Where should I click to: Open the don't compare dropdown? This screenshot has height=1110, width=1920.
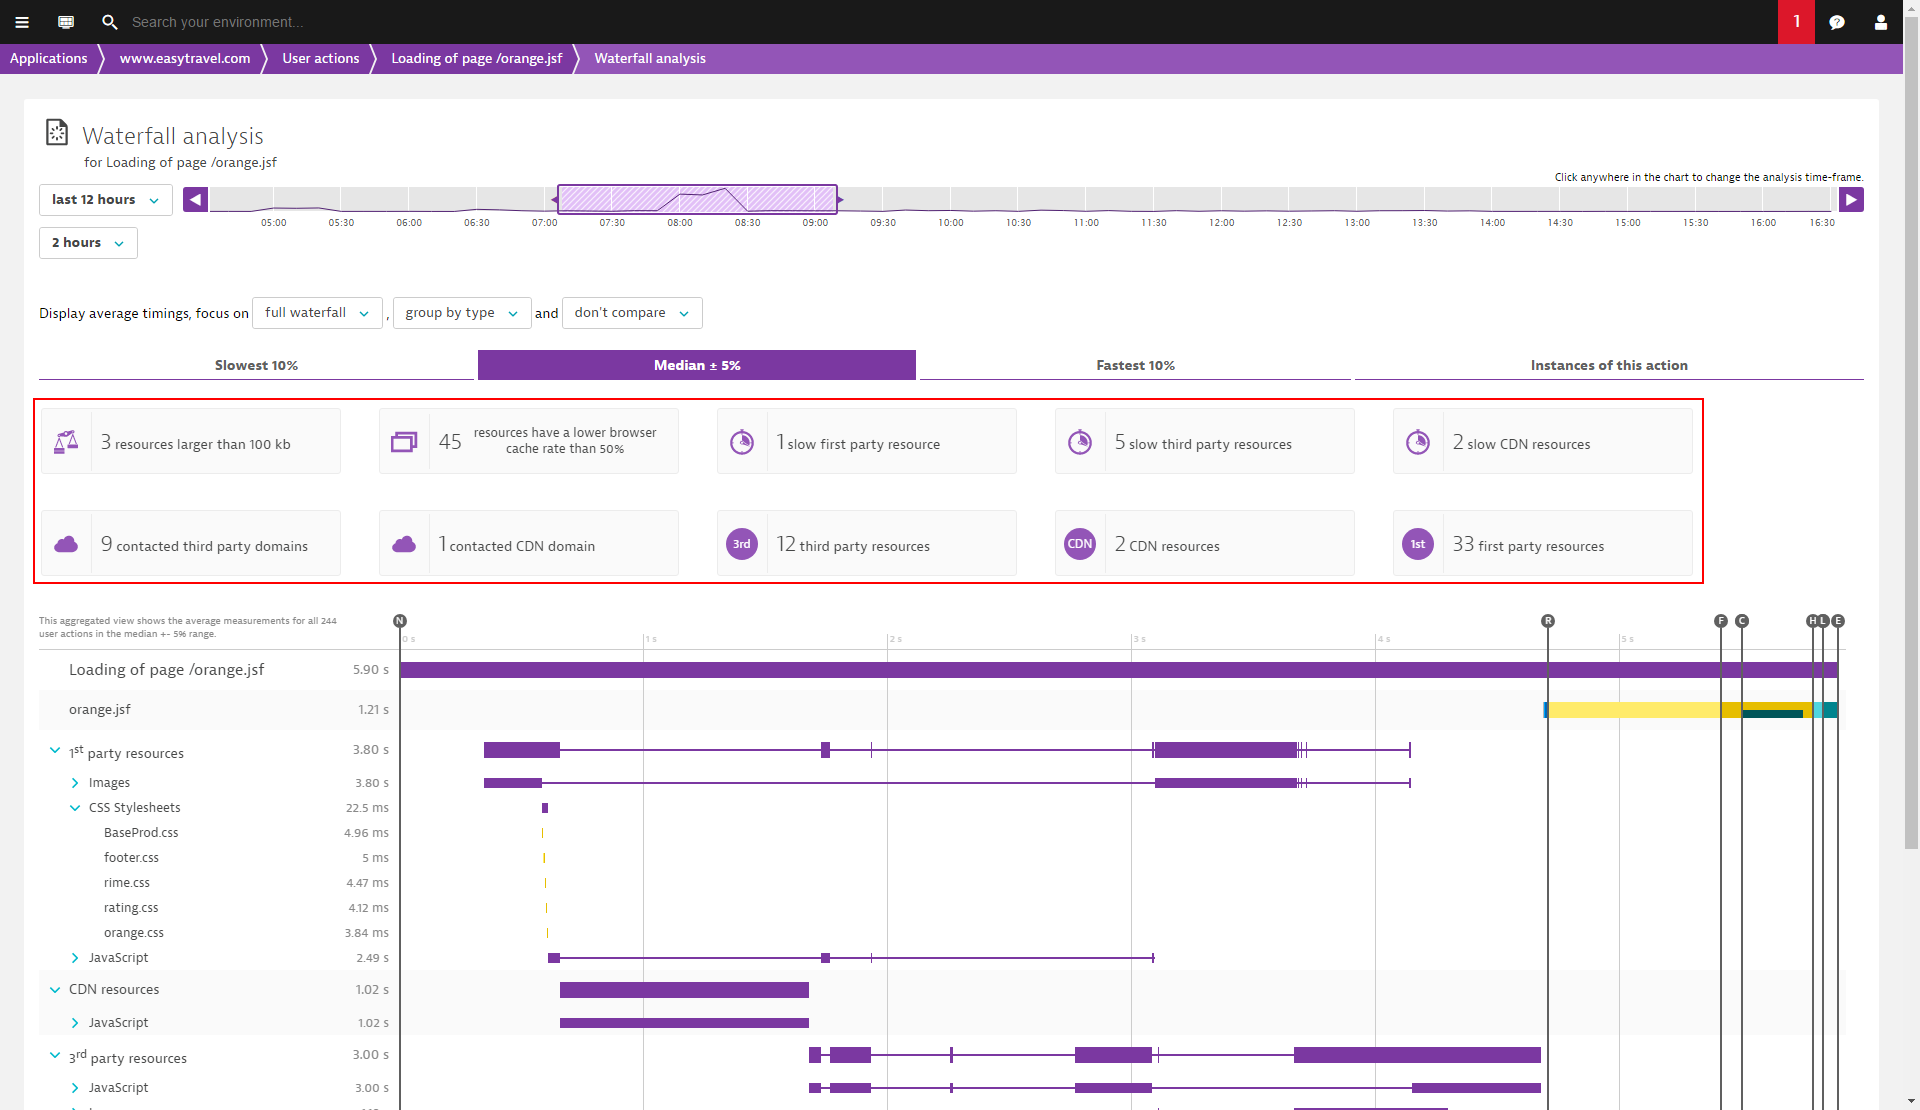pyautogui.click(x=630, y=313)
